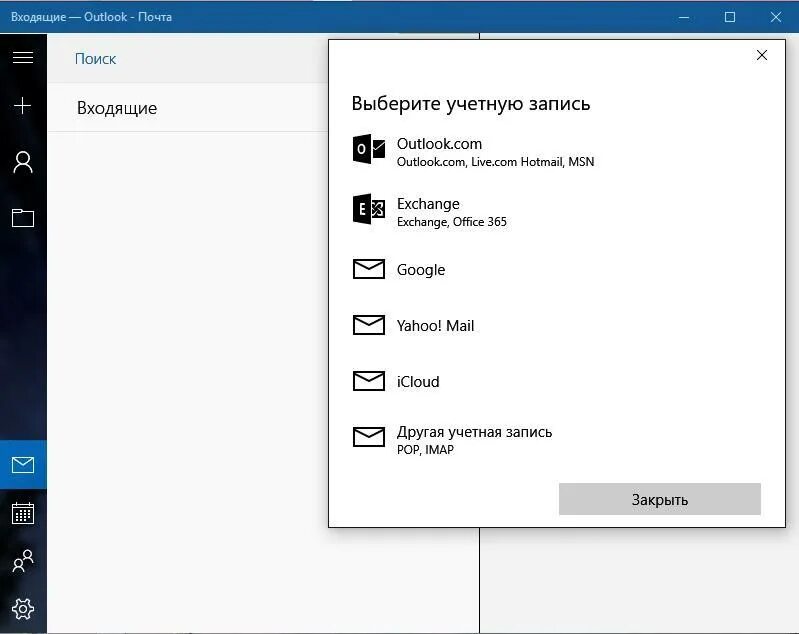Click the Поиск search field
Screen dimensions: 799x634
pos(189,59)
